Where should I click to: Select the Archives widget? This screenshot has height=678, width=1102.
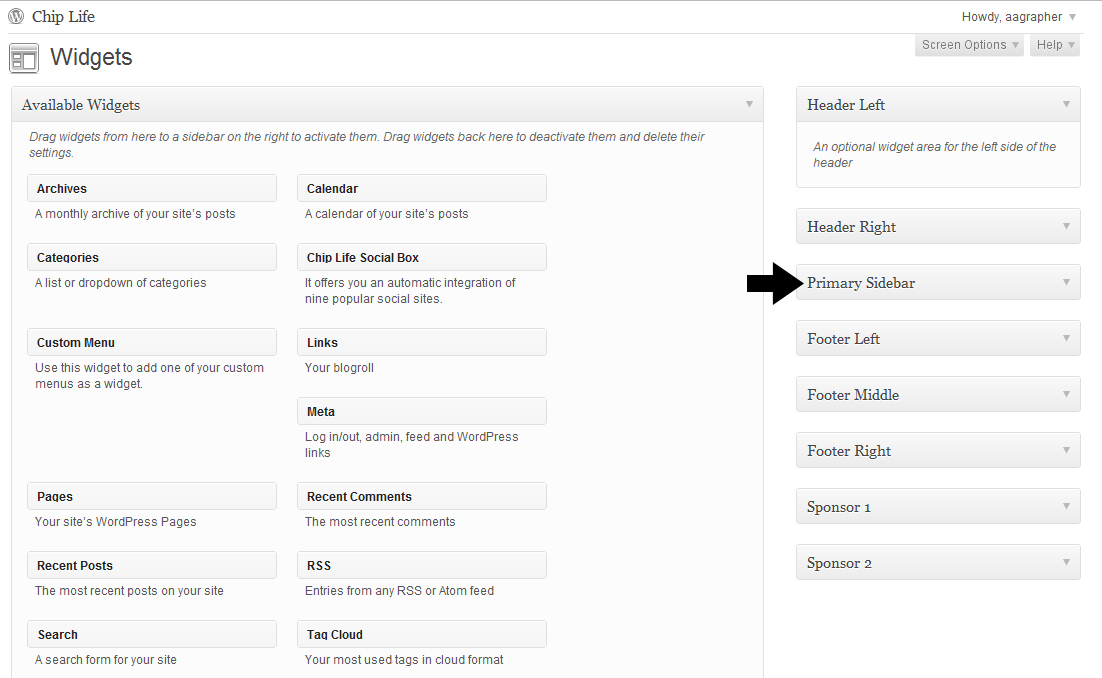151,188
